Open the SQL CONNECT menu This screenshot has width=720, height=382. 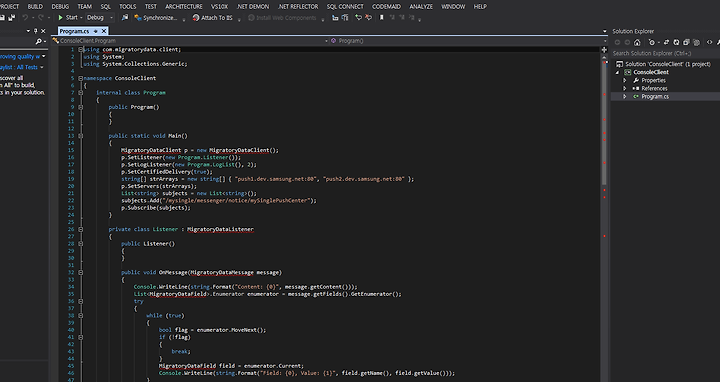pos(345,6)
